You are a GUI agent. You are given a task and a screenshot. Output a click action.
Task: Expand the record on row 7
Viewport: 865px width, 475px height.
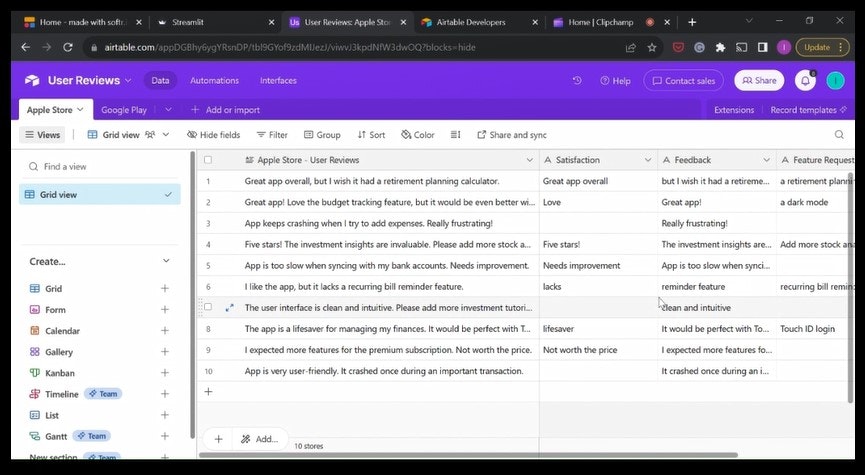229,308
